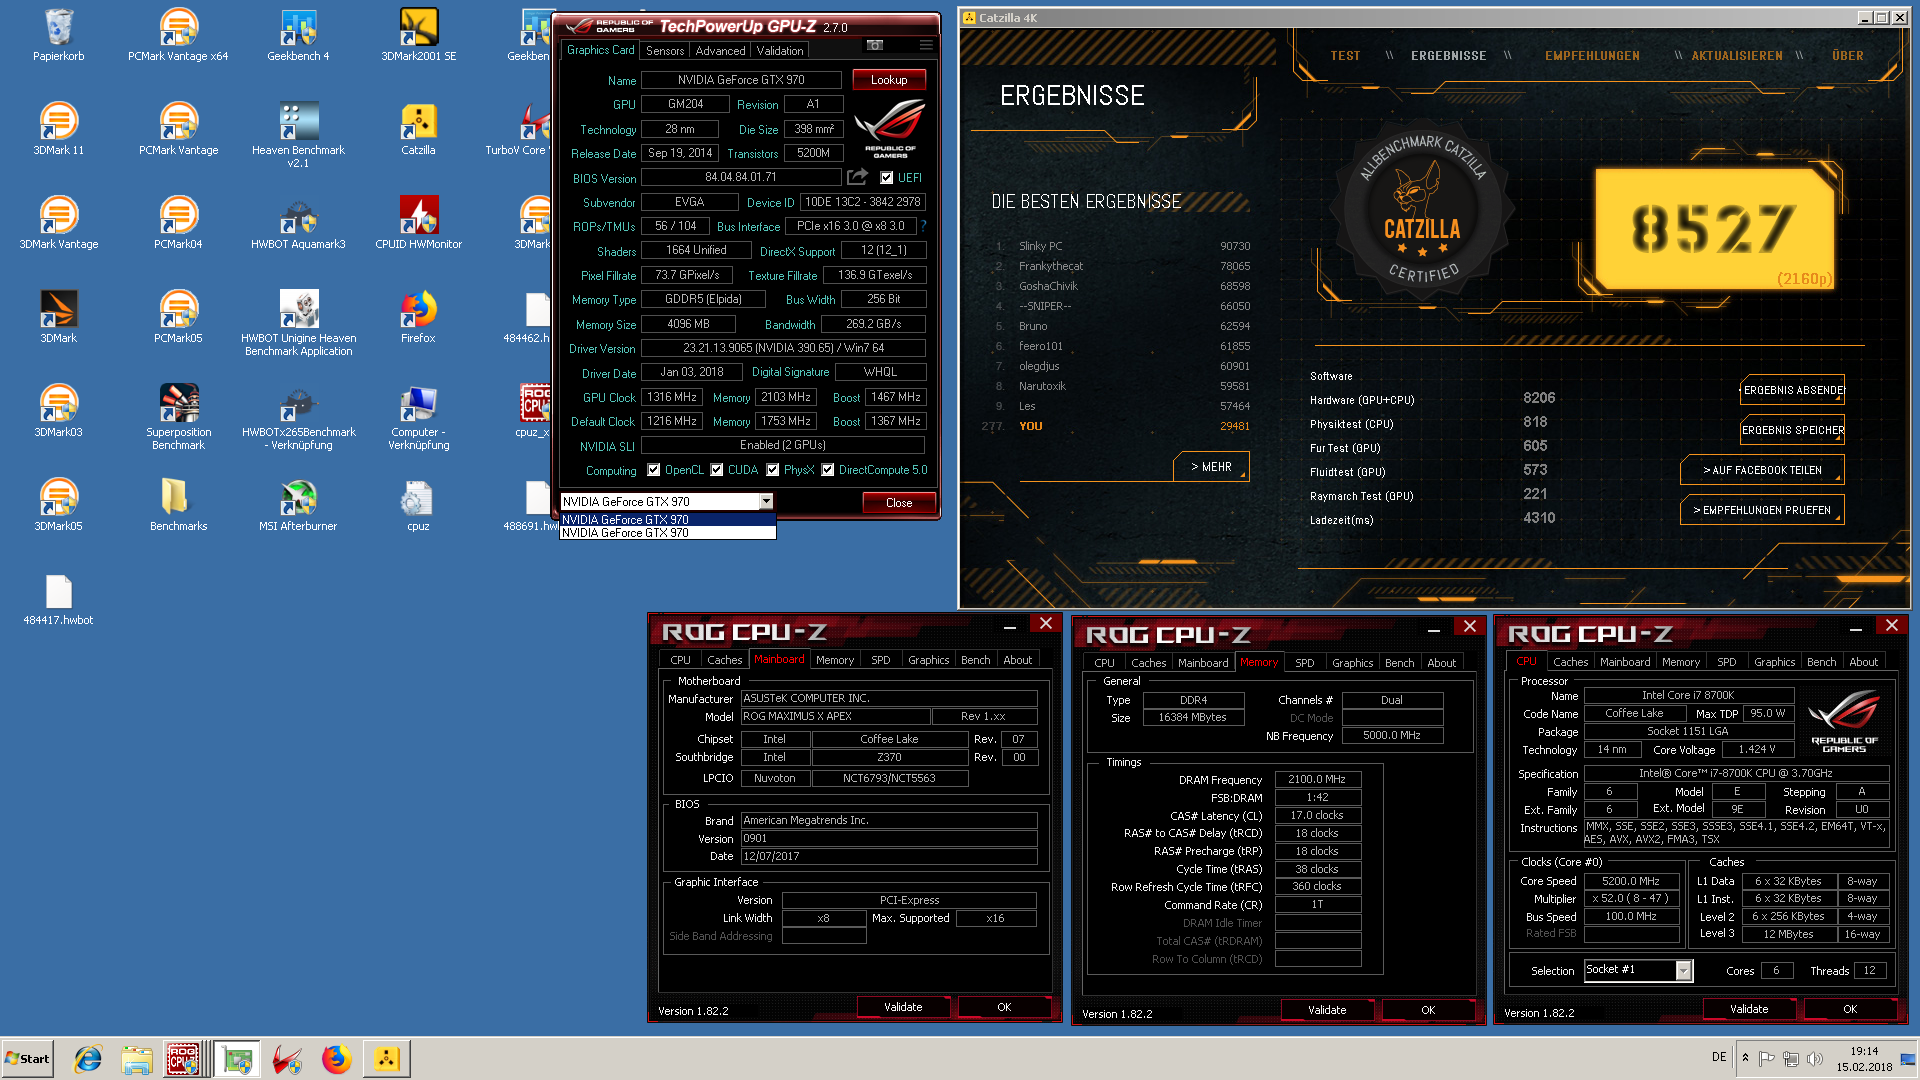Open HWBOT Aquamark3 desktop icon
Screen dimensions: 1920x1080
[298, 223]
